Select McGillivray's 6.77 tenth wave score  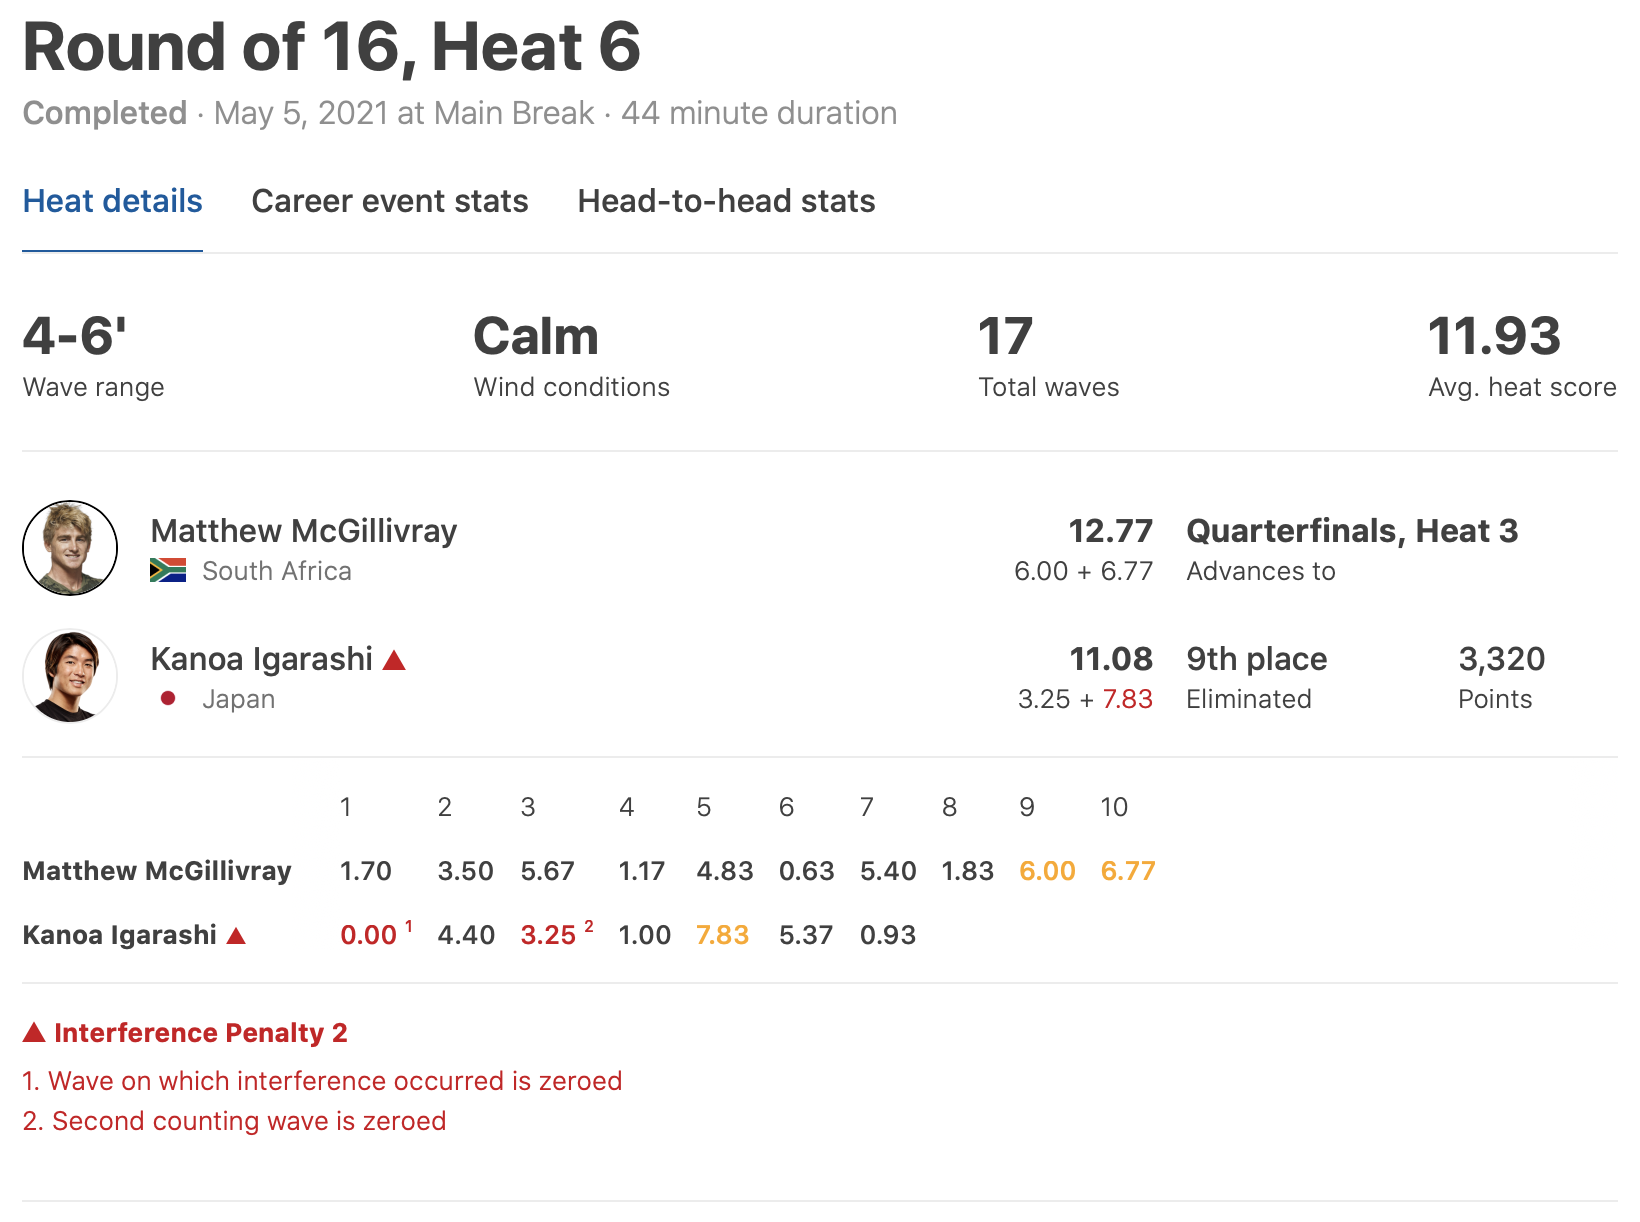tap(1127, 871)
